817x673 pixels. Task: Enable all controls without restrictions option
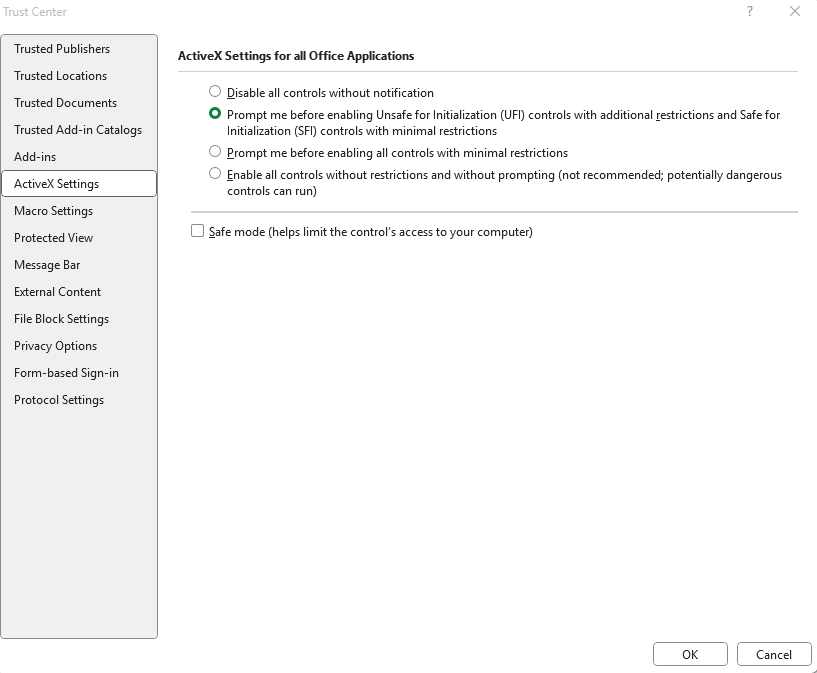[214, 173]
